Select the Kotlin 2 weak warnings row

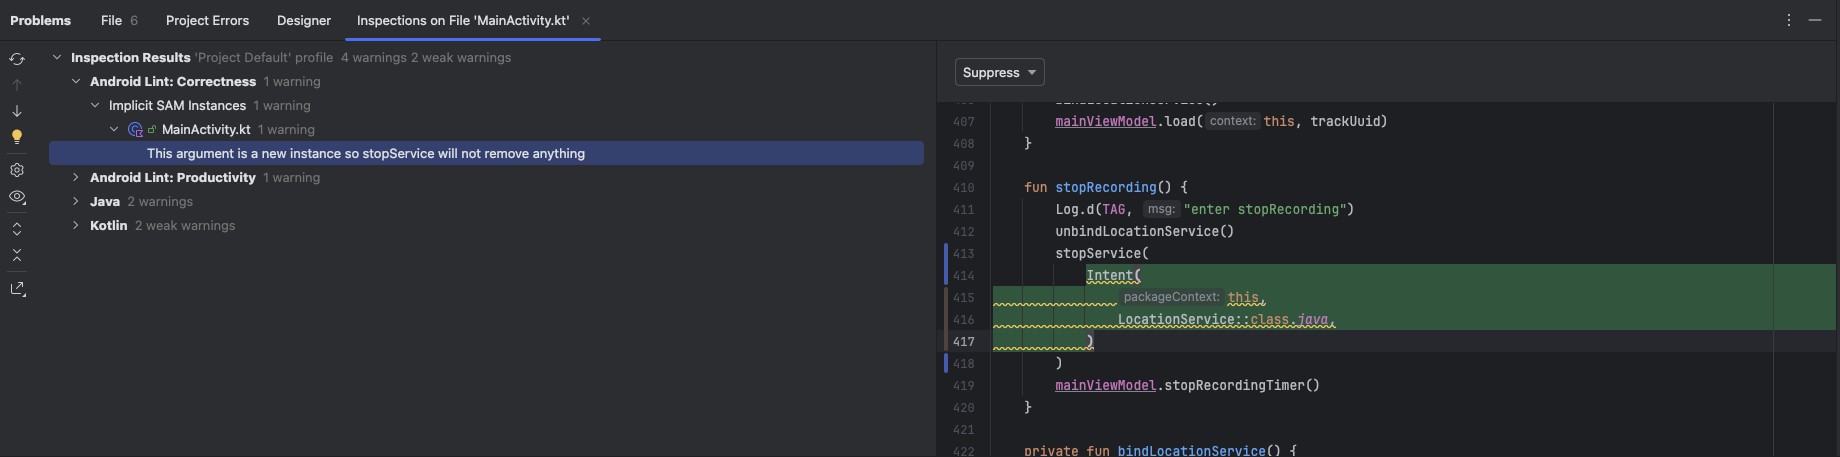(486, 225)
